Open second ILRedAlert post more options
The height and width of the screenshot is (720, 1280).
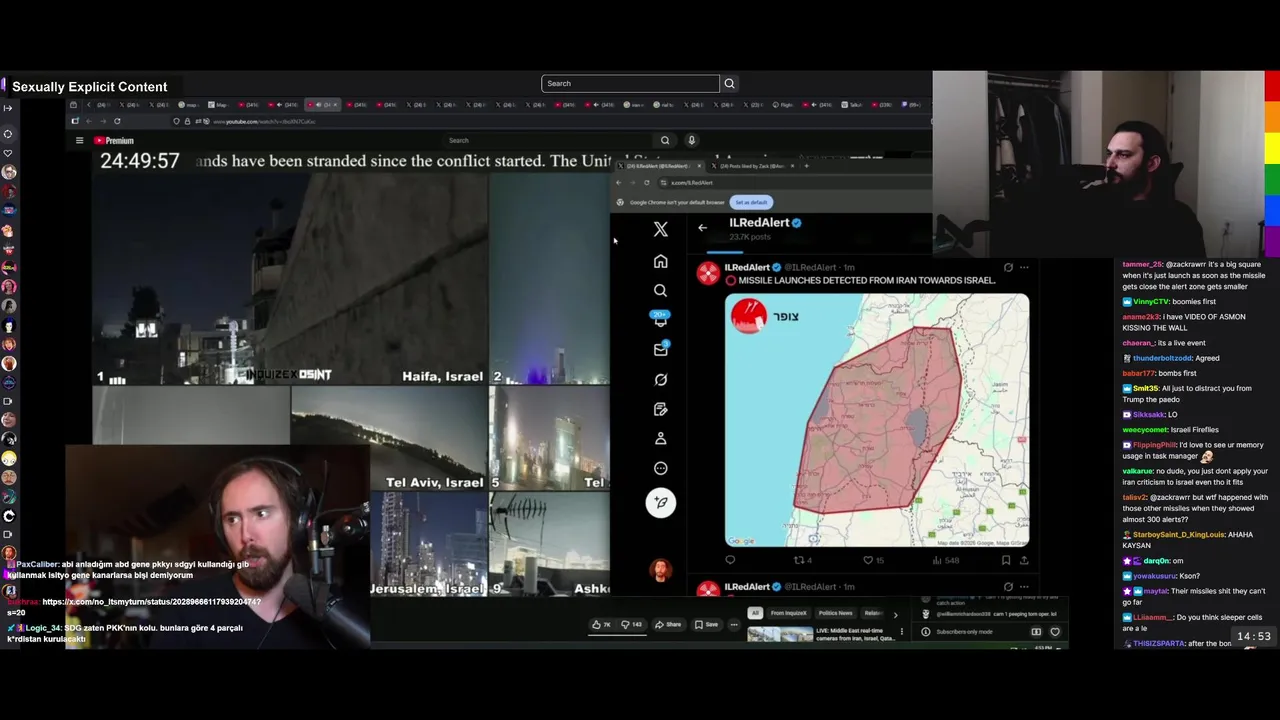(x=1024, y=587)
